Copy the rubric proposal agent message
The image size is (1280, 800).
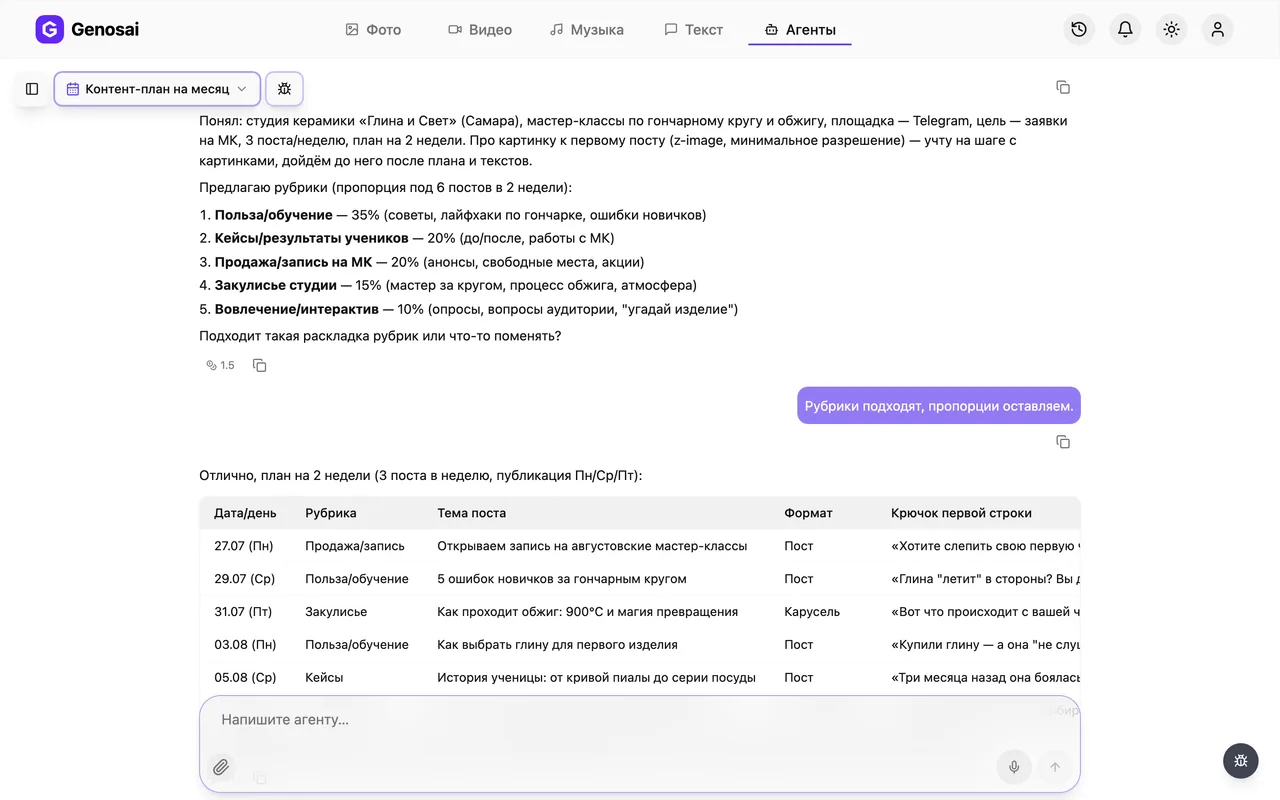260,365
